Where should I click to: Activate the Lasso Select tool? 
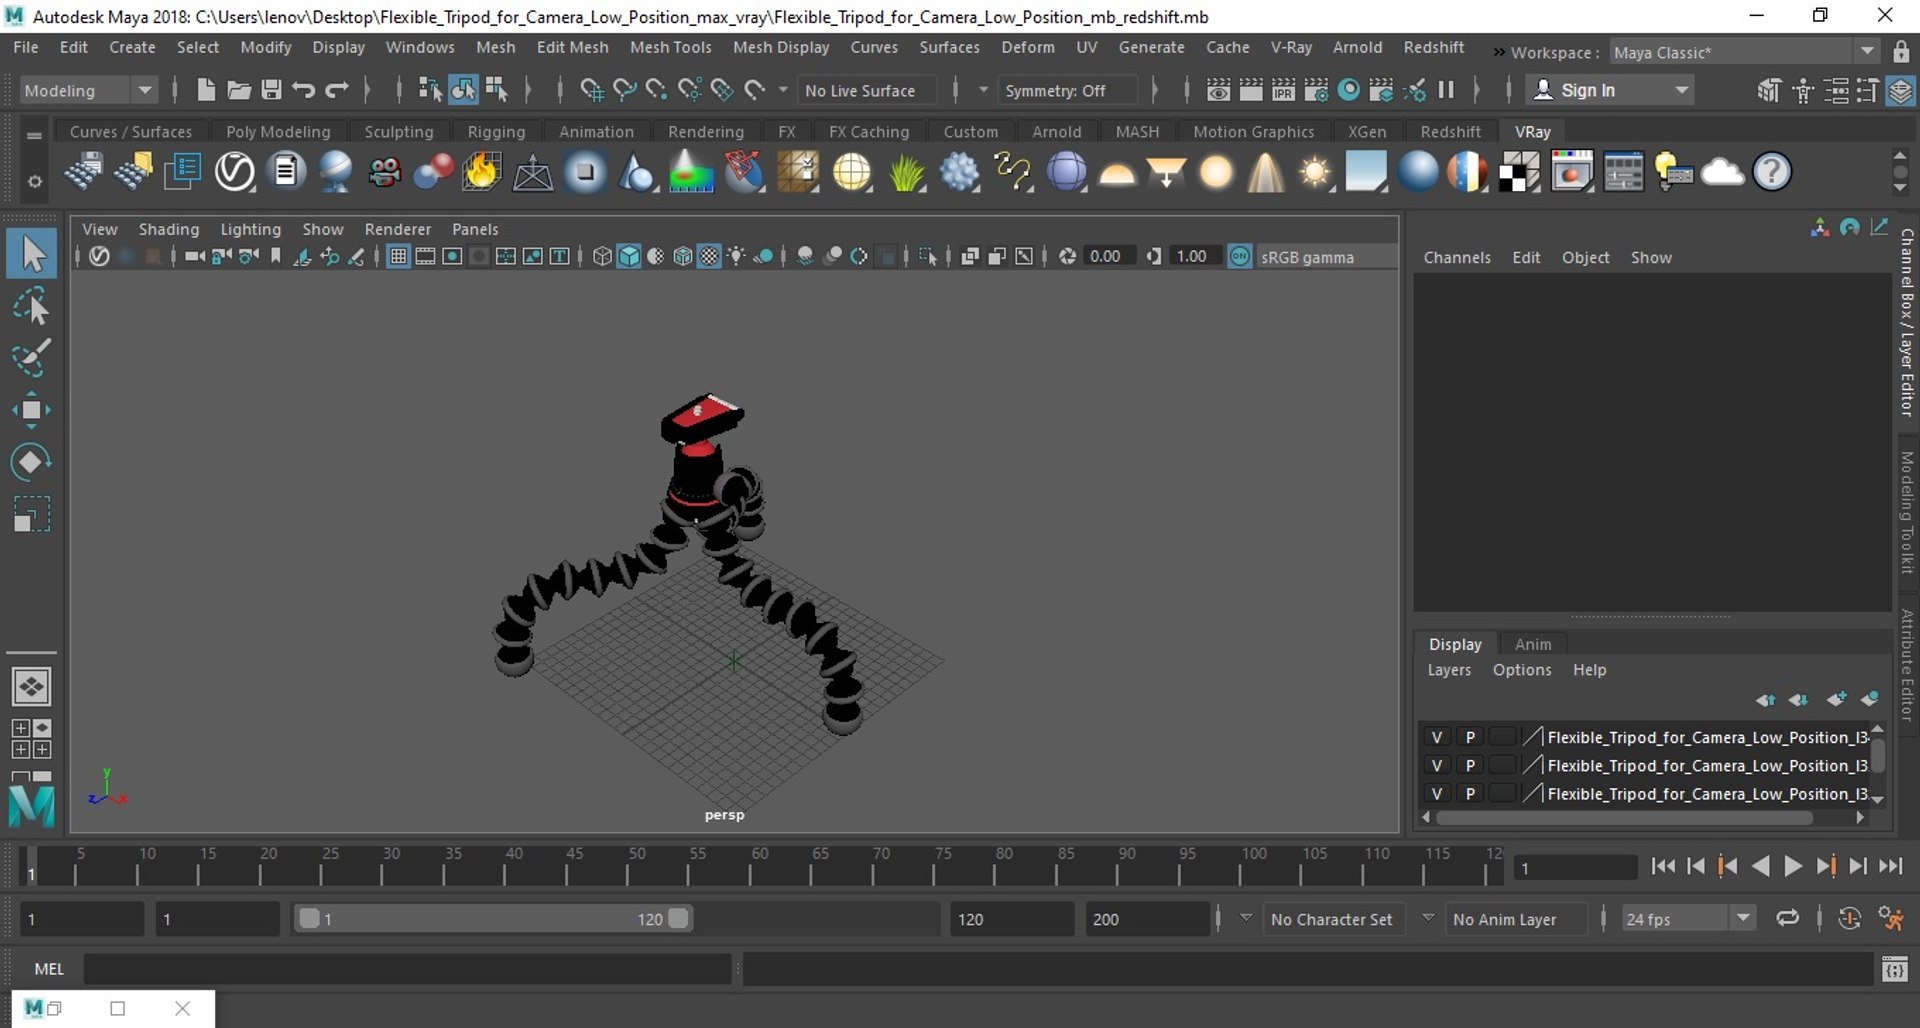point(32,306)
